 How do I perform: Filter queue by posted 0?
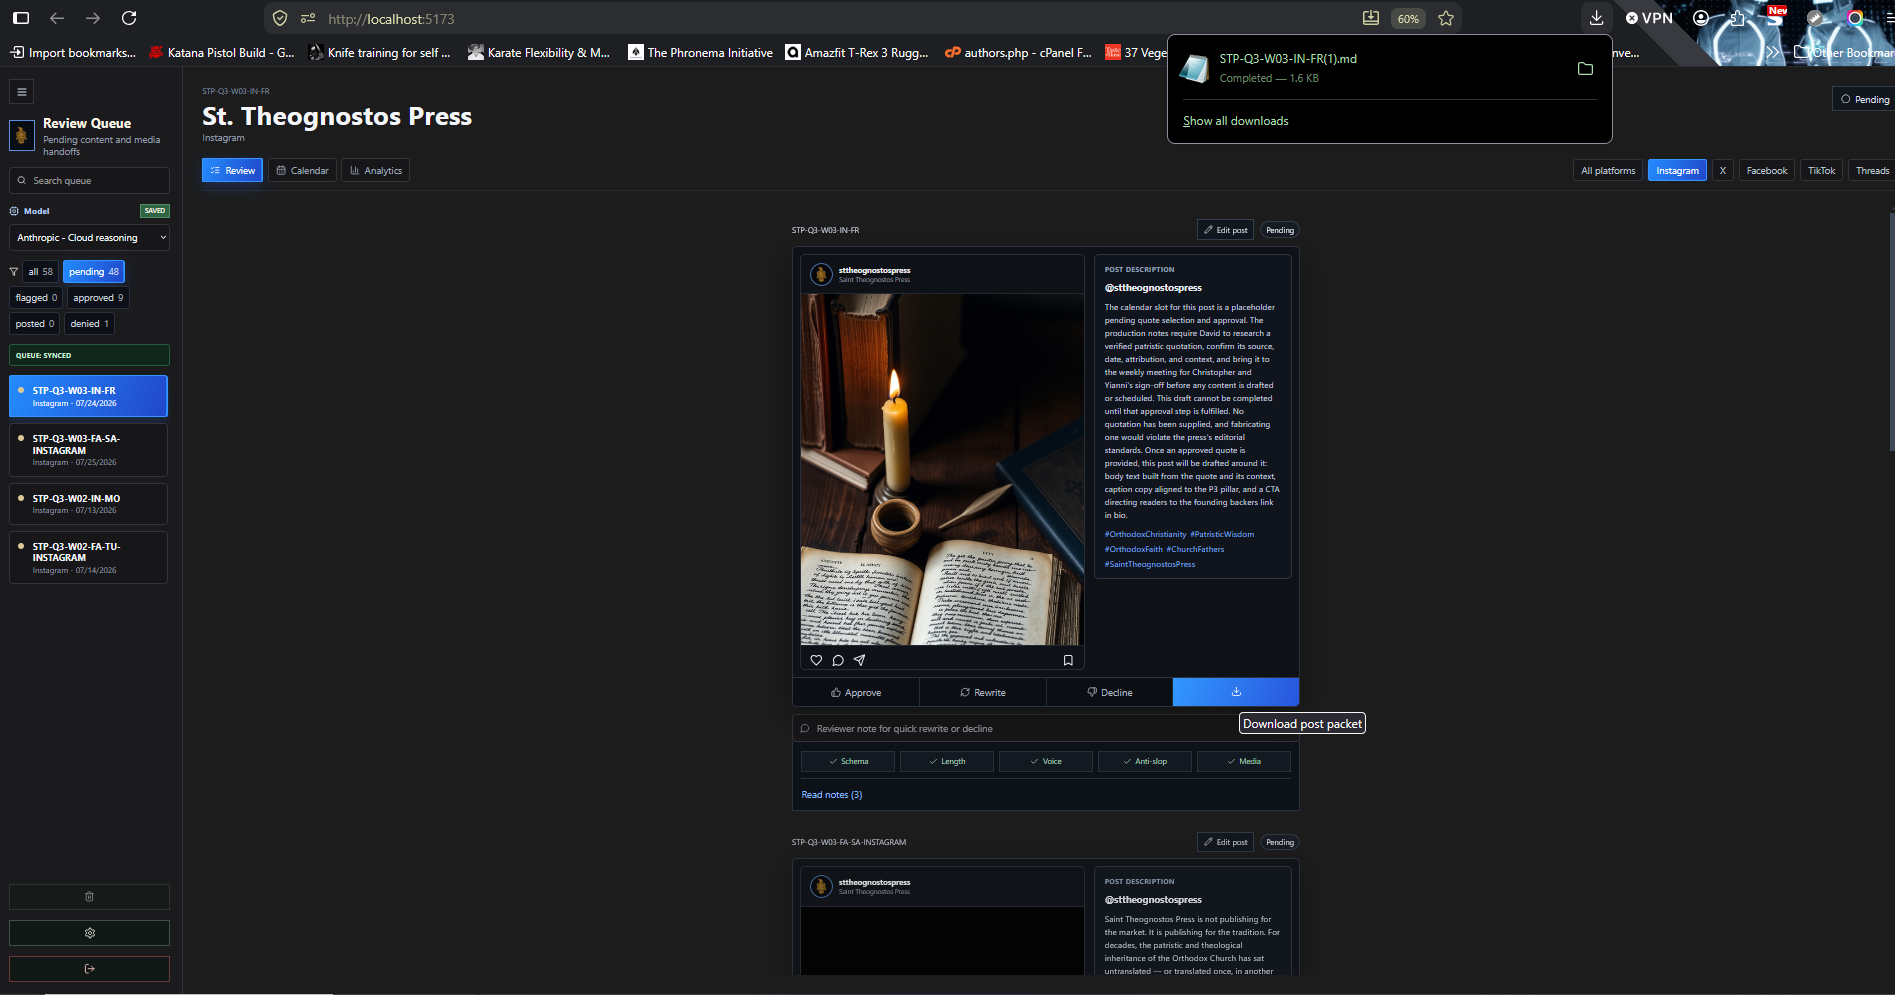pos(35,324)
